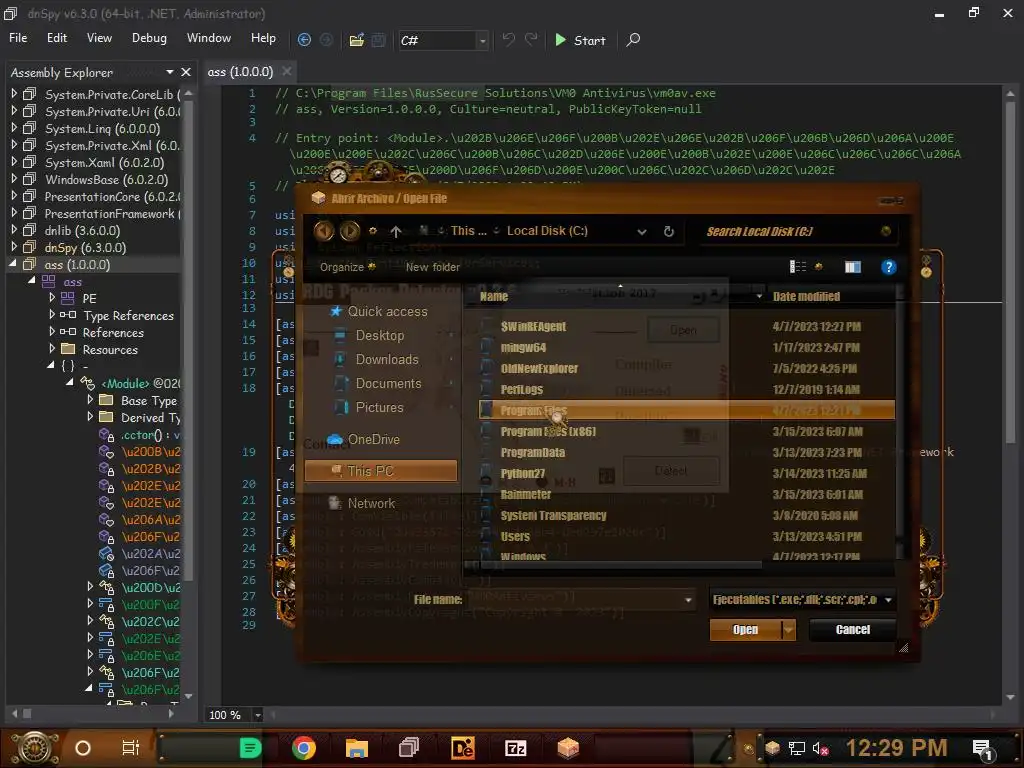This screenshot has width=1024, height=768.
Task: Open the zoom 100 % dropdown
Action: 258,715
